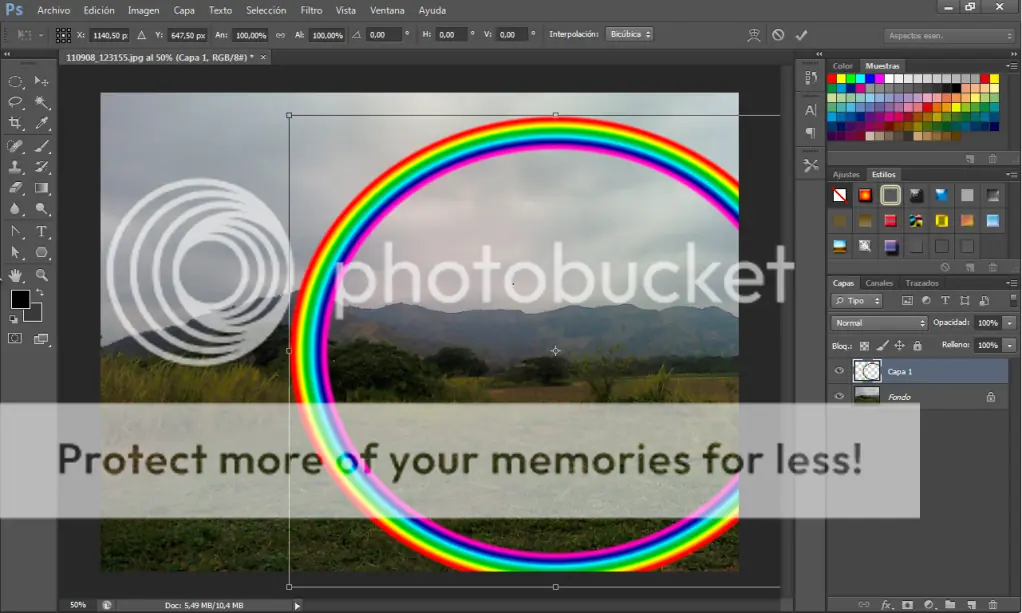
Task: Open the Relleno slider arrow
Action: click(1010, 345)
